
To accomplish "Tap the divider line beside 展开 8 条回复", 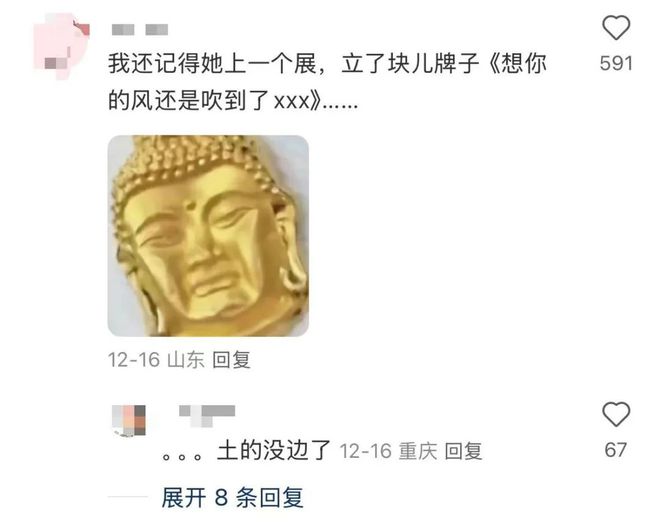I will 128,497.
